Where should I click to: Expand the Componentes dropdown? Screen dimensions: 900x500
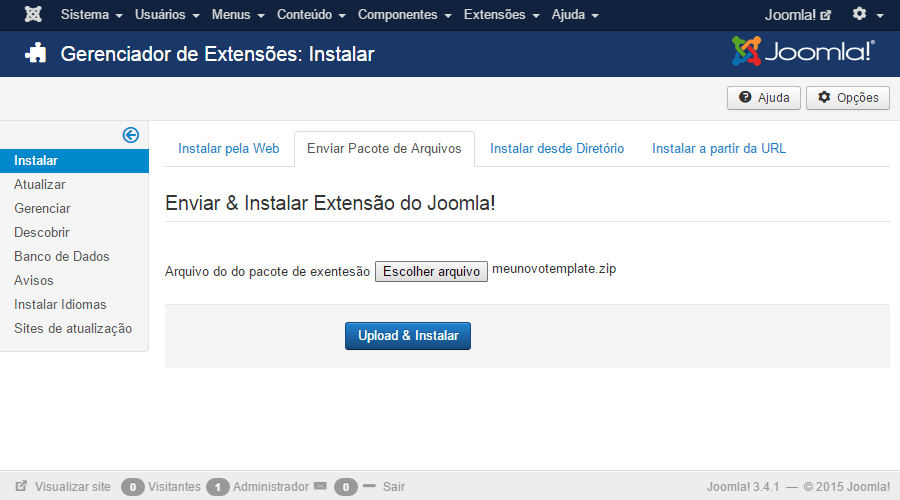[x=405, y=14]
